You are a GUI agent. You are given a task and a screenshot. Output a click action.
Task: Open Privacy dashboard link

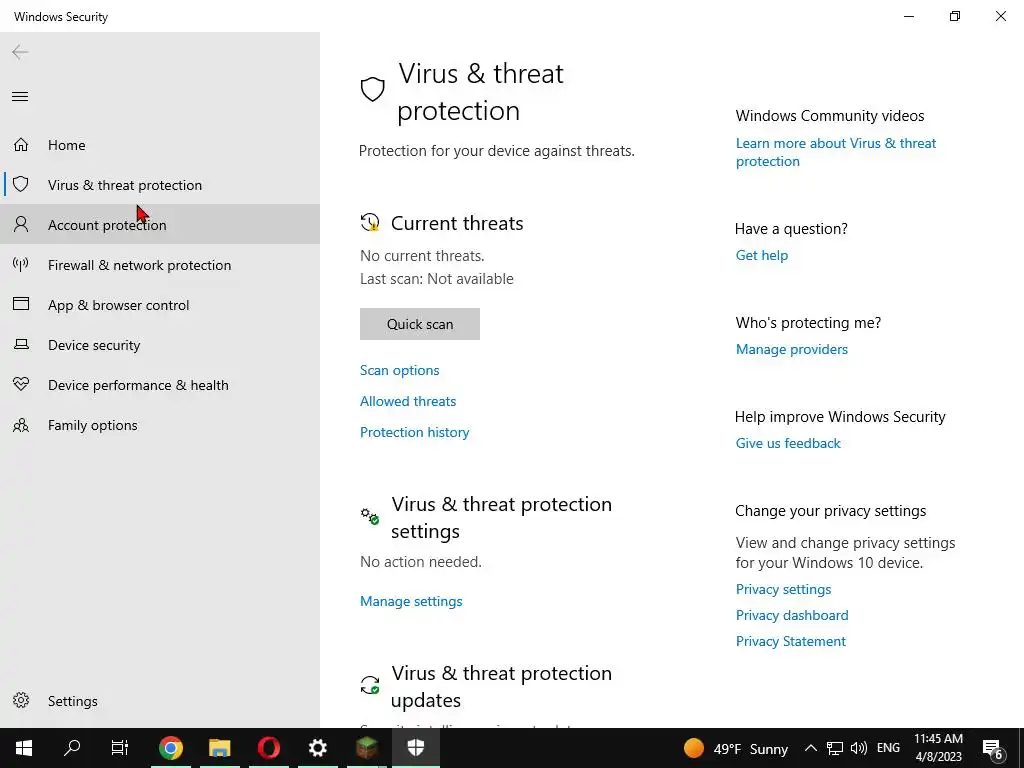(x=792, y=615)
